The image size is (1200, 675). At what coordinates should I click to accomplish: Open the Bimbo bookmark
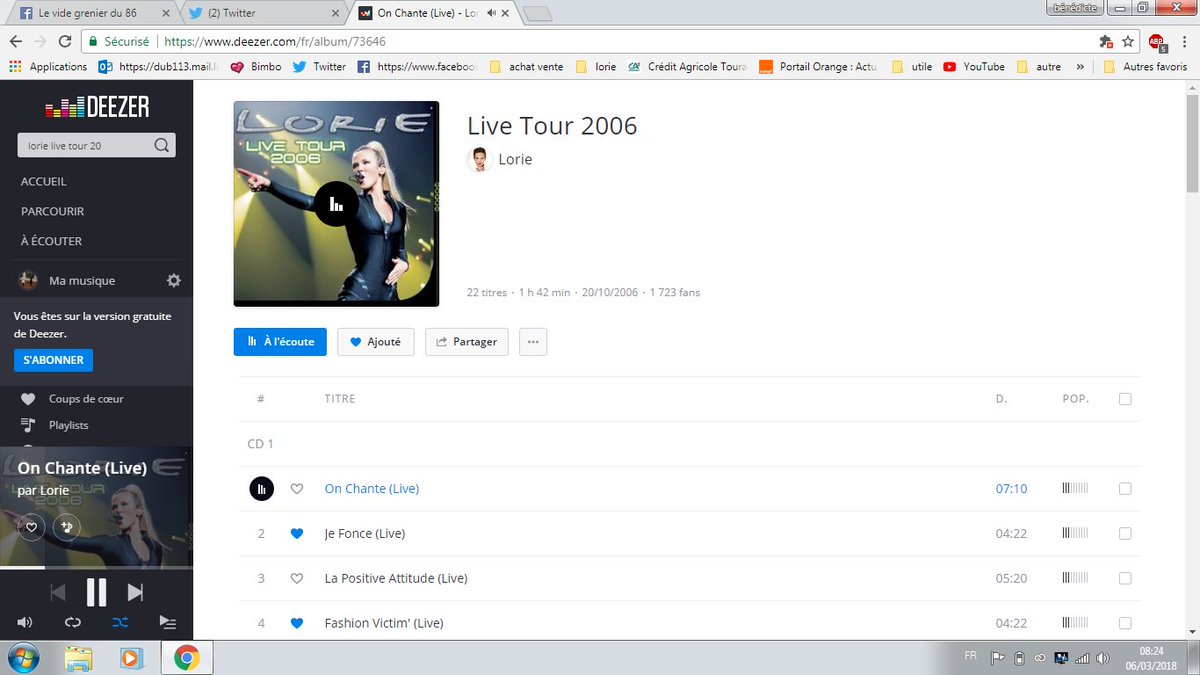click(256, 67)
